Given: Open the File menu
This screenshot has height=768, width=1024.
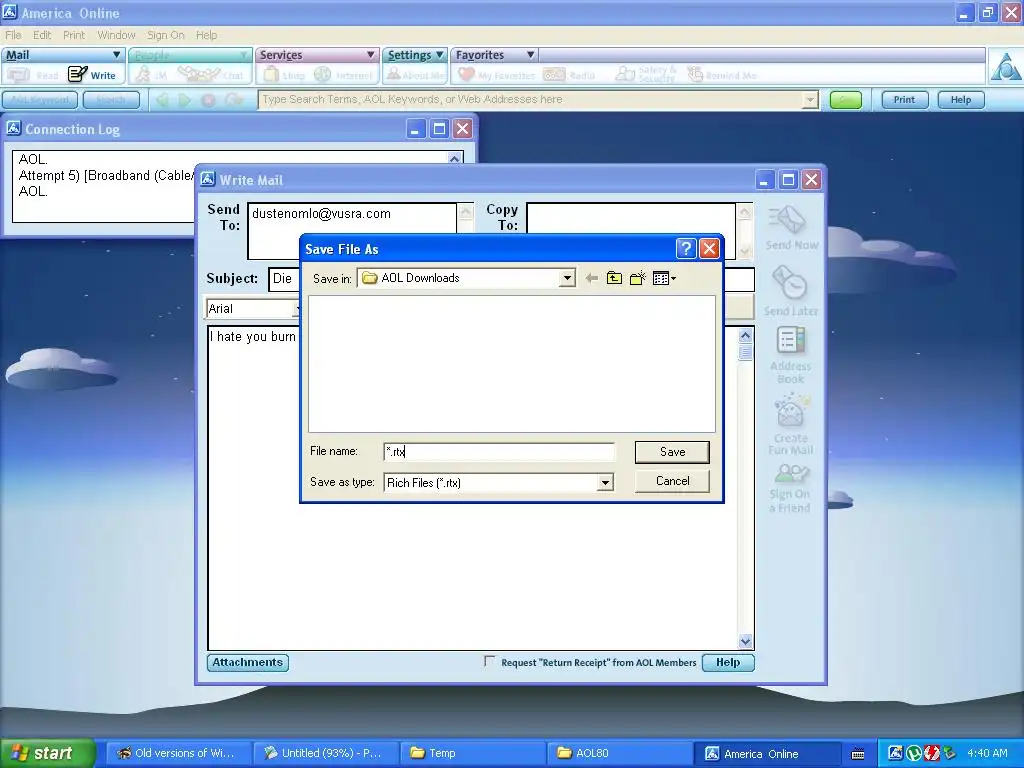Looking at the screenshot, I should click(13, 35).
